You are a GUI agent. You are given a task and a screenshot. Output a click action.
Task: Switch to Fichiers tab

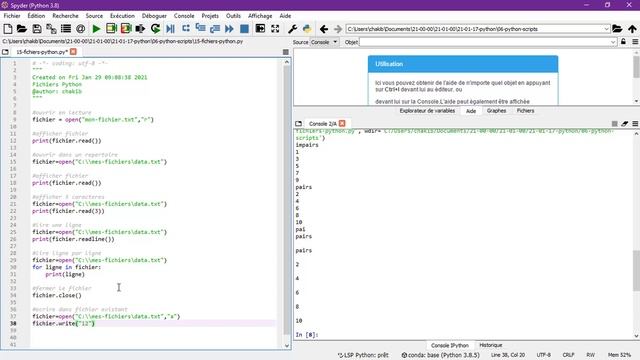525,111
